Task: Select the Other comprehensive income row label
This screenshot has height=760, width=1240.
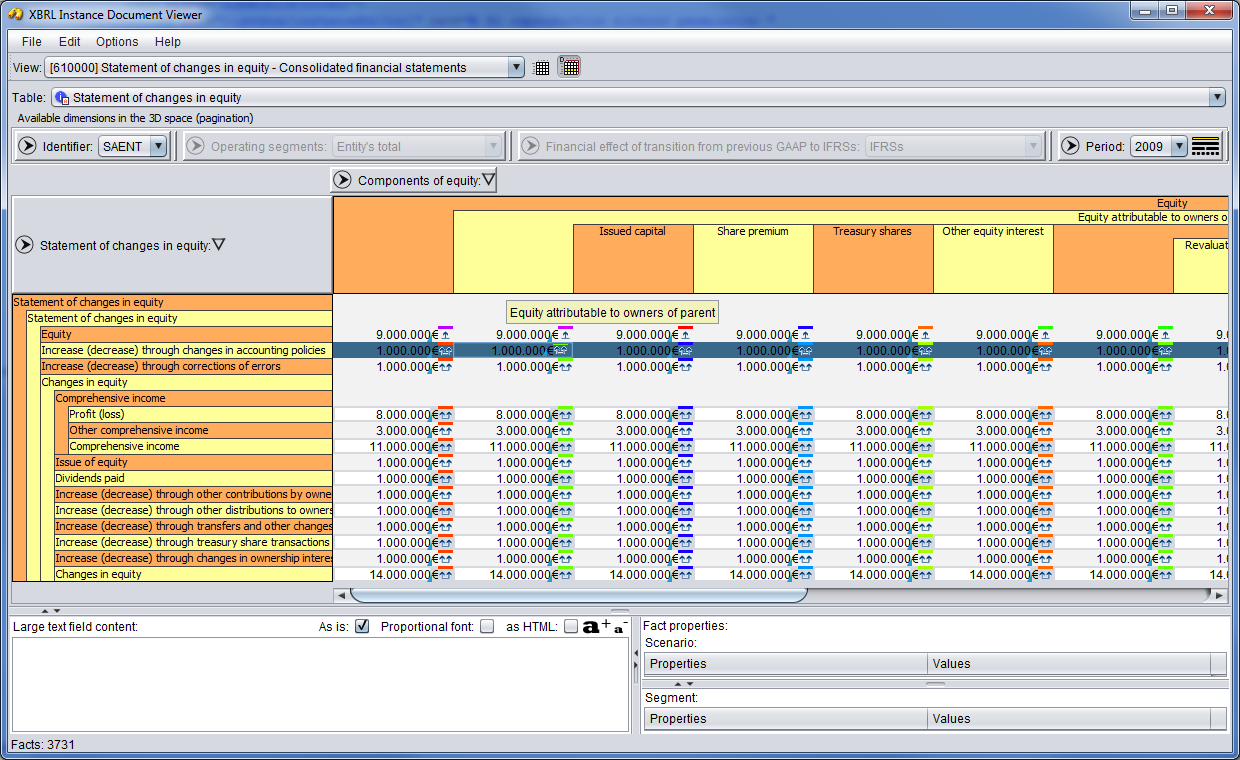Action: pos(200,430)
